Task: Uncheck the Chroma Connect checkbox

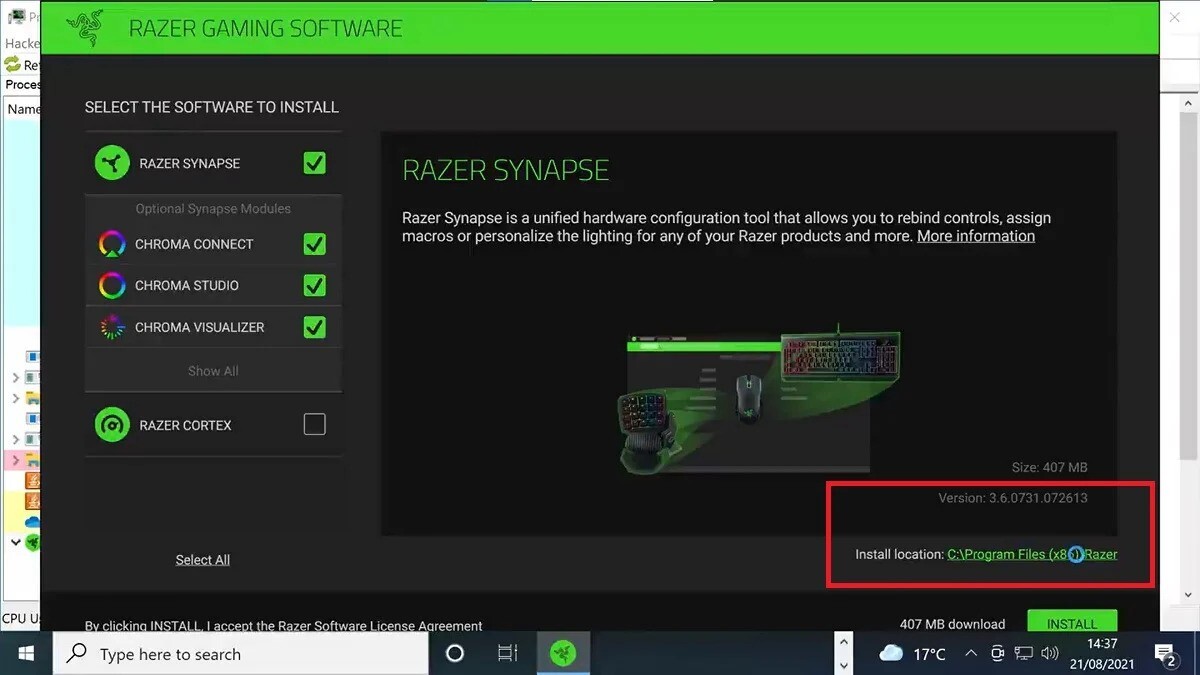Action: click(x=314, y=244)
